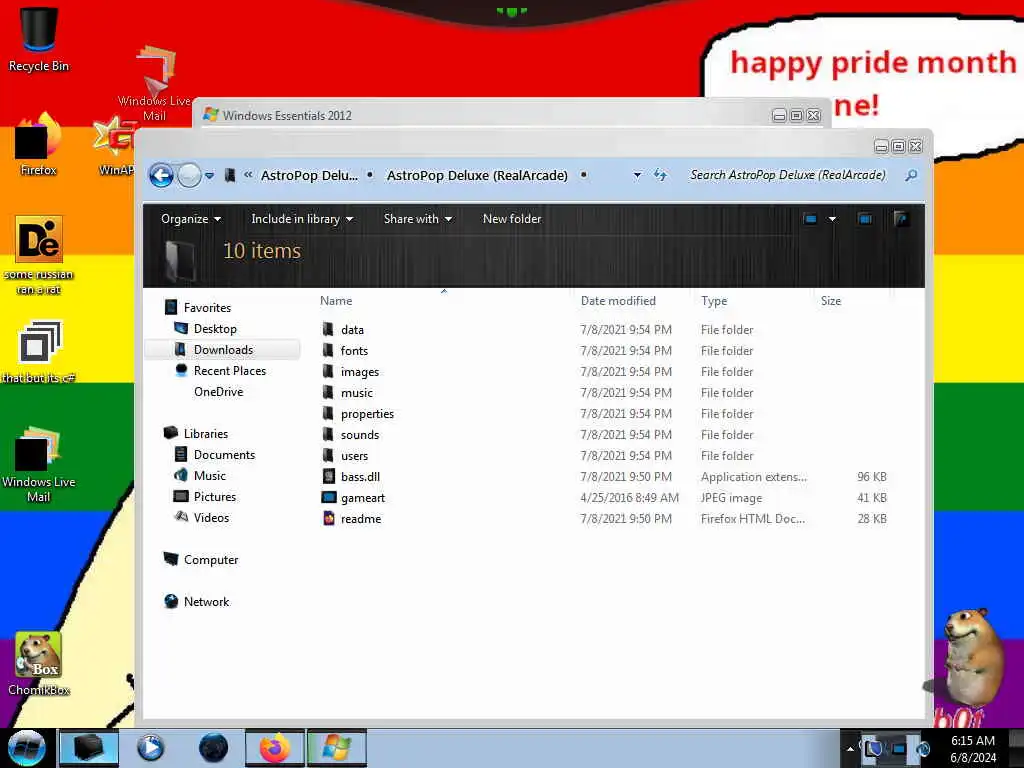Show hidden tray icons arrow
The width and height of the screenshot is (1024, 768).
tap(850, 748)
